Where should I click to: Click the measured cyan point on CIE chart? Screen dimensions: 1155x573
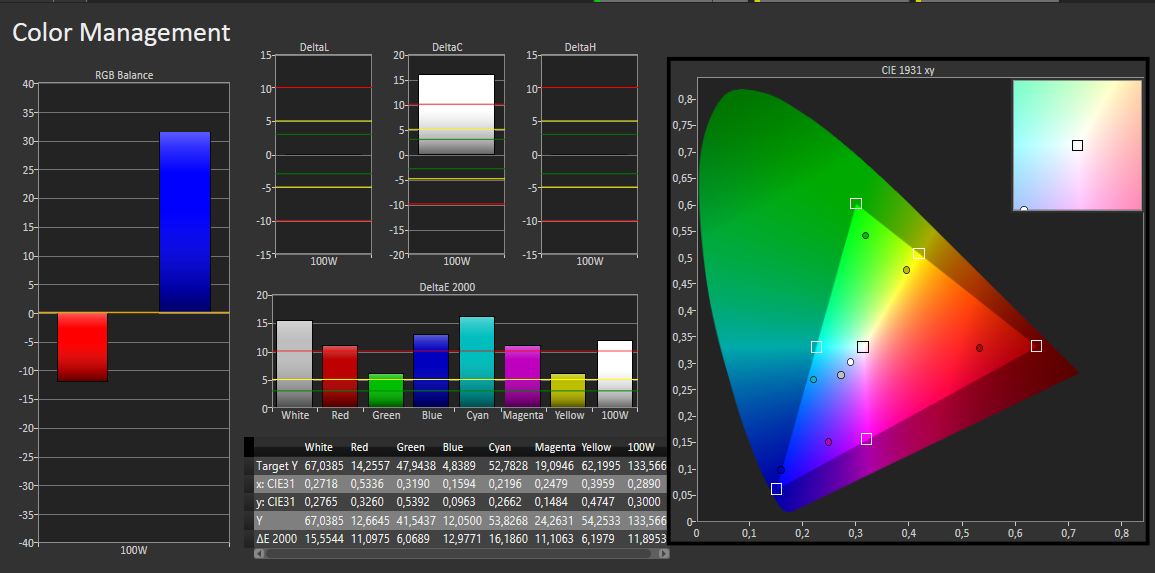coord(813,380)
